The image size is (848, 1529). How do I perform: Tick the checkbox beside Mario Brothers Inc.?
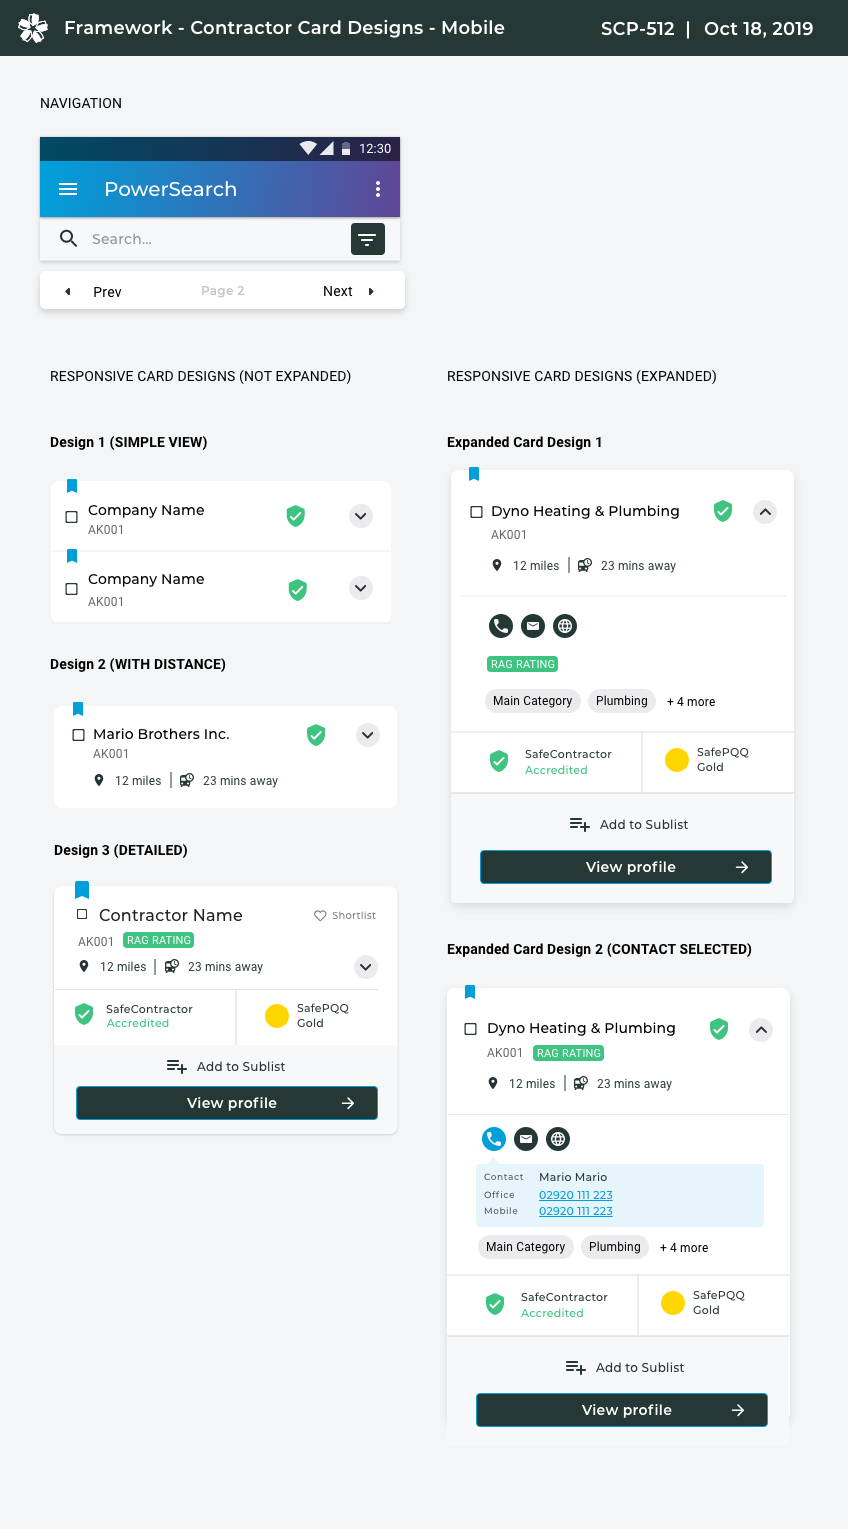pyautogui.click(x=79, y=735)
